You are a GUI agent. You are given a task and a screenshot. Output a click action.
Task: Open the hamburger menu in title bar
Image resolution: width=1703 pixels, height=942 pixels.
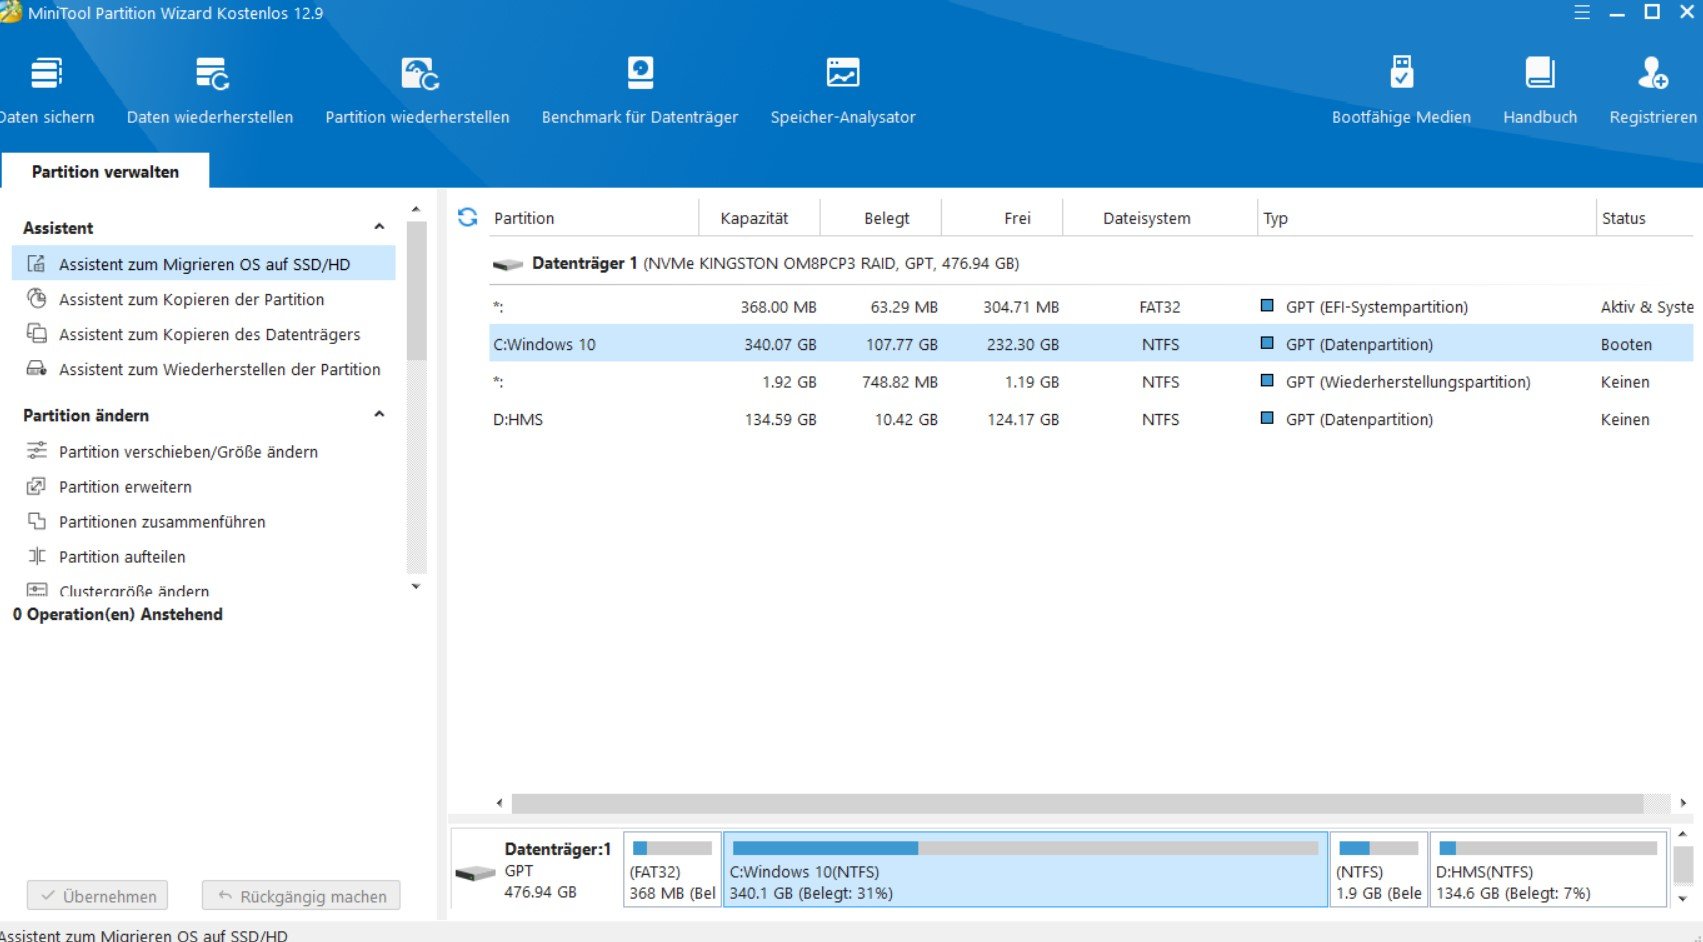pos(1582,13)
